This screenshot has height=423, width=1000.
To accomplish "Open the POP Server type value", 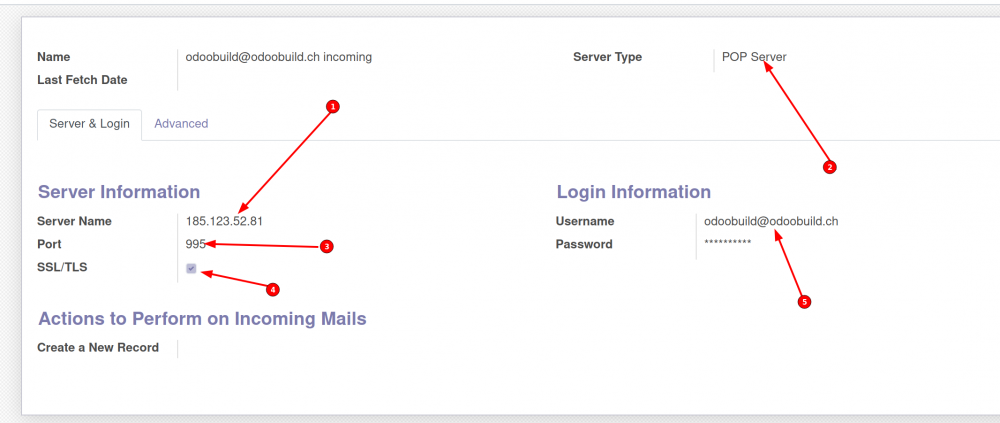I will pos(754,57).
